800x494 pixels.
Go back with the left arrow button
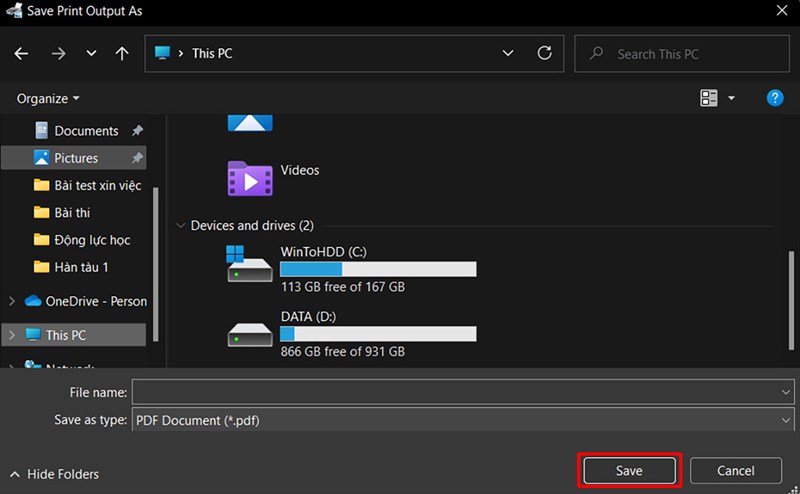tap(21, 54)
